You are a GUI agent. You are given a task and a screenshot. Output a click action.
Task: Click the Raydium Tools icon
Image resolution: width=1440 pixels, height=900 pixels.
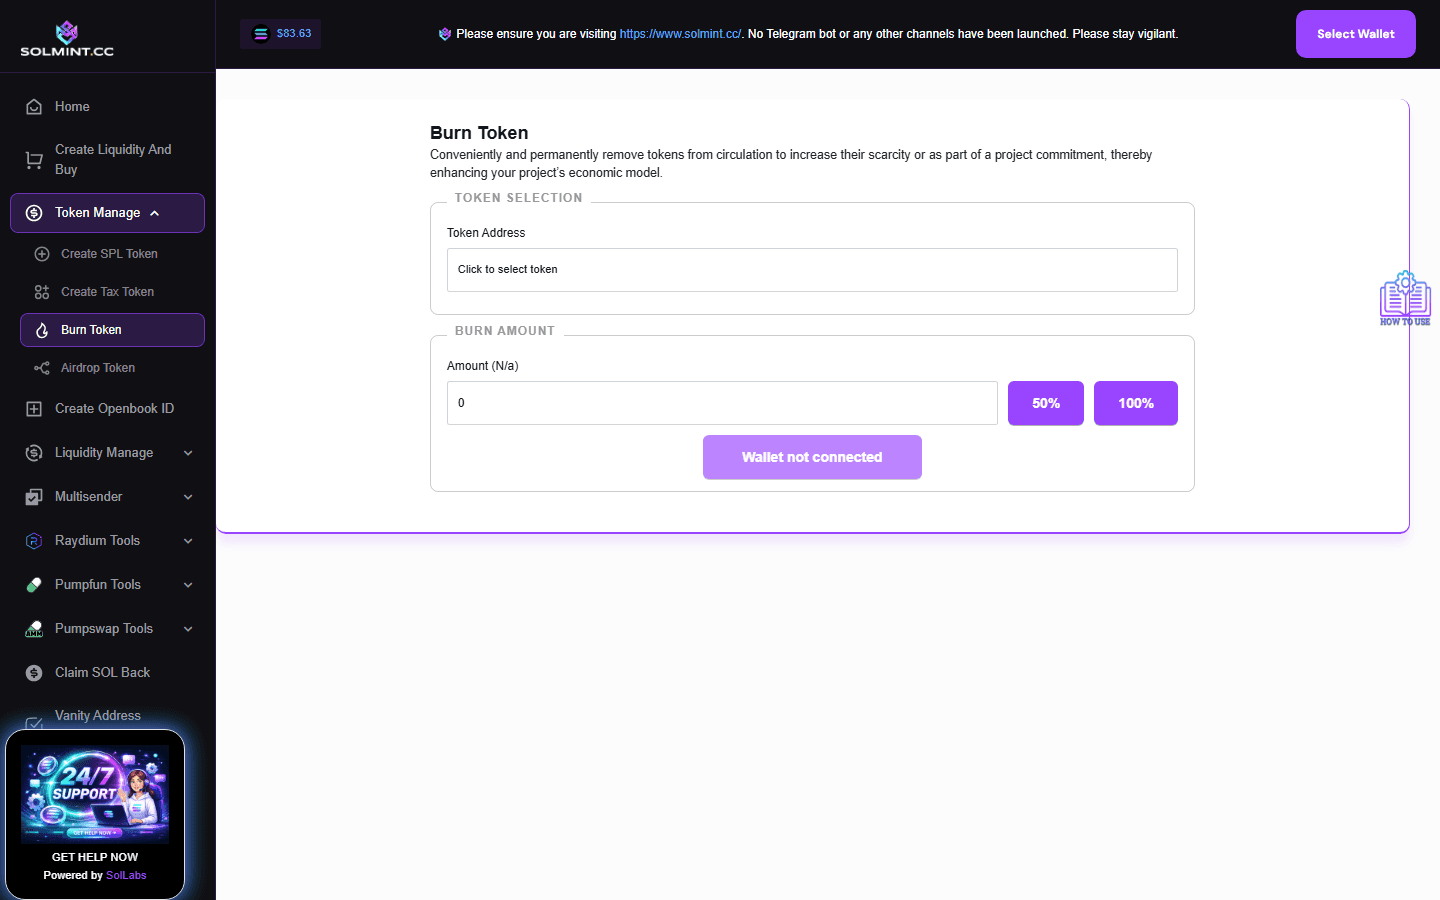pyautogui.click(x=33, y=540)
